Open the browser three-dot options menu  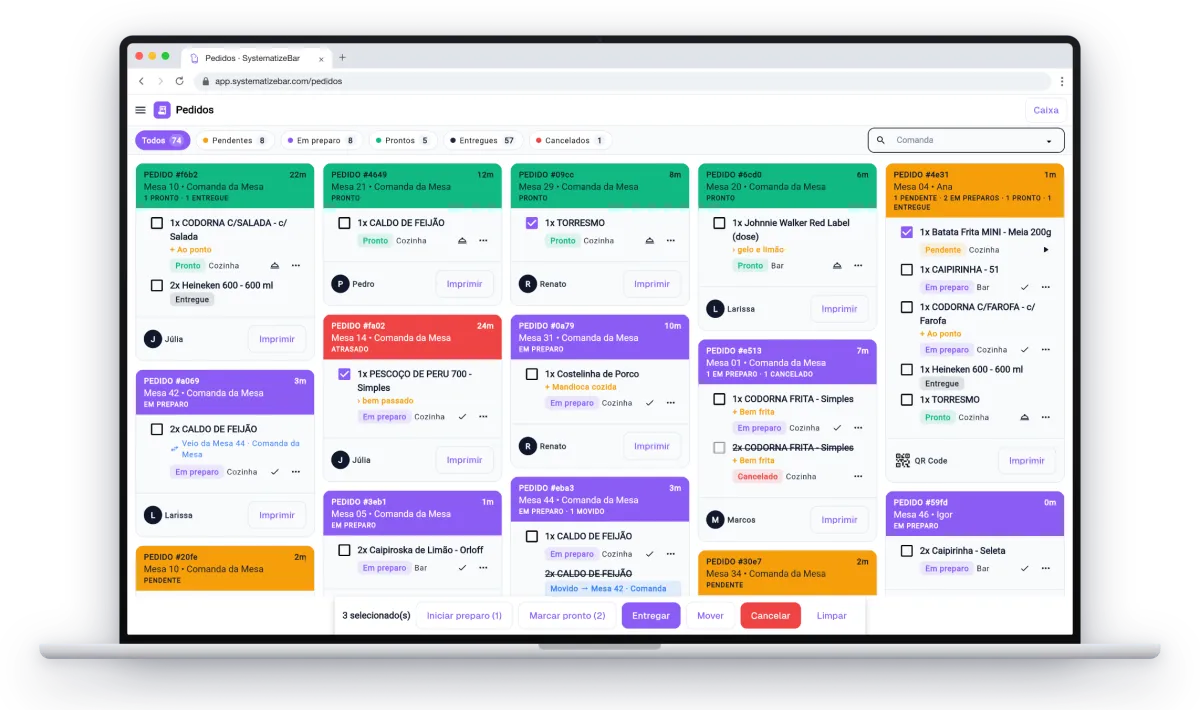point(1061,81)
